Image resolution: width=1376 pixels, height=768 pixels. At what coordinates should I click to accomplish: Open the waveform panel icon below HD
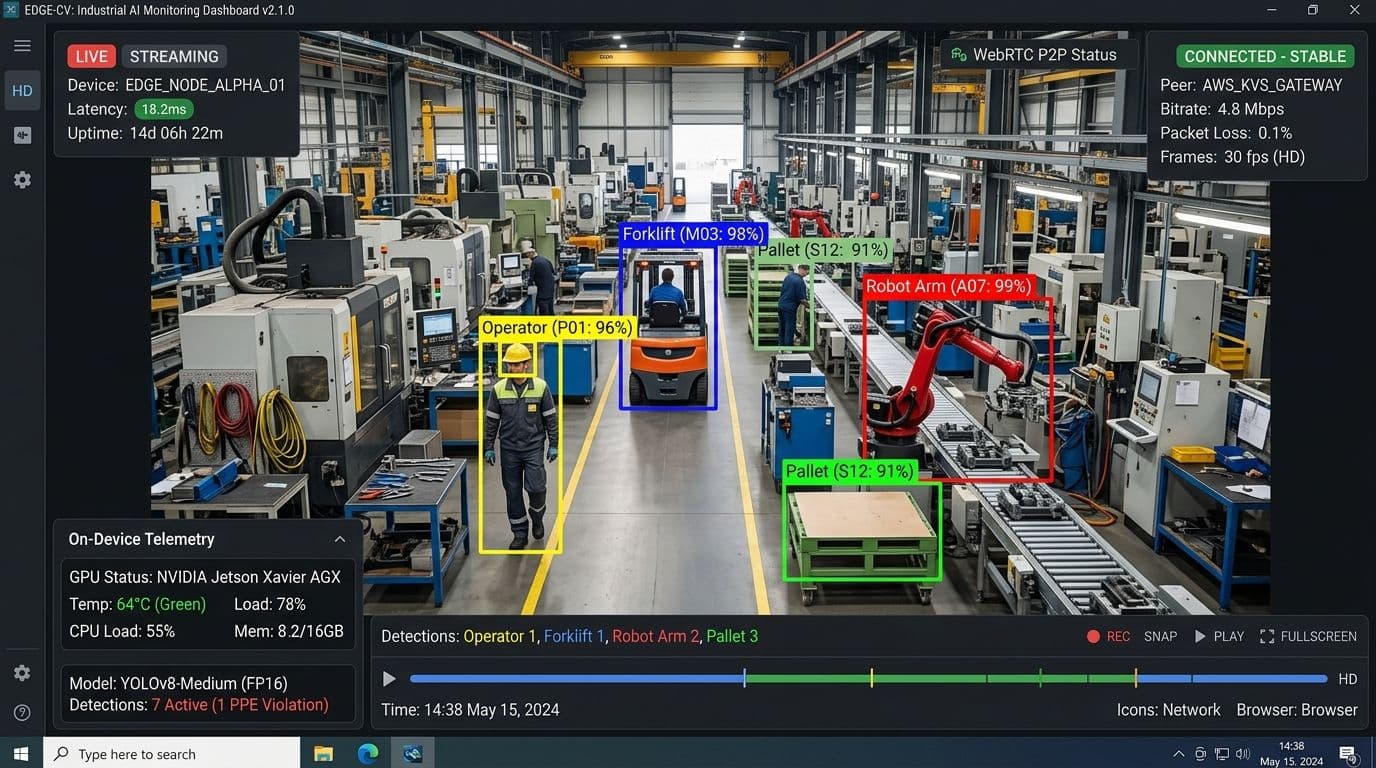pyautogui.click(x=22, y=135)
